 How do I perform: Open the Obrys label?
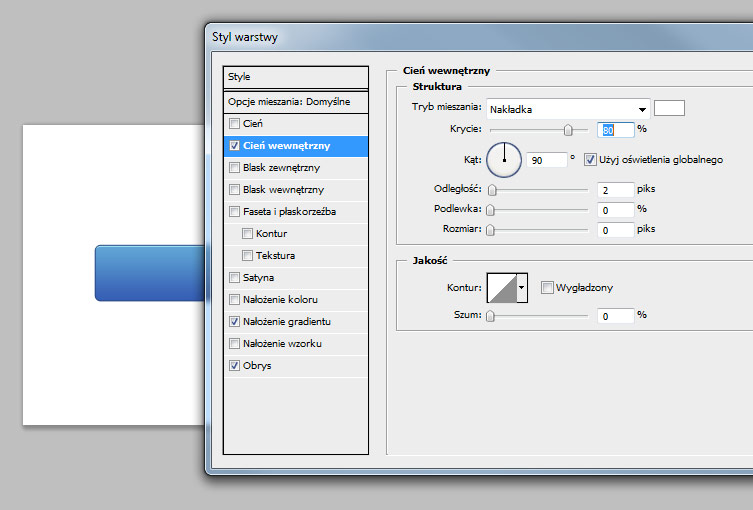coord(257,365)
